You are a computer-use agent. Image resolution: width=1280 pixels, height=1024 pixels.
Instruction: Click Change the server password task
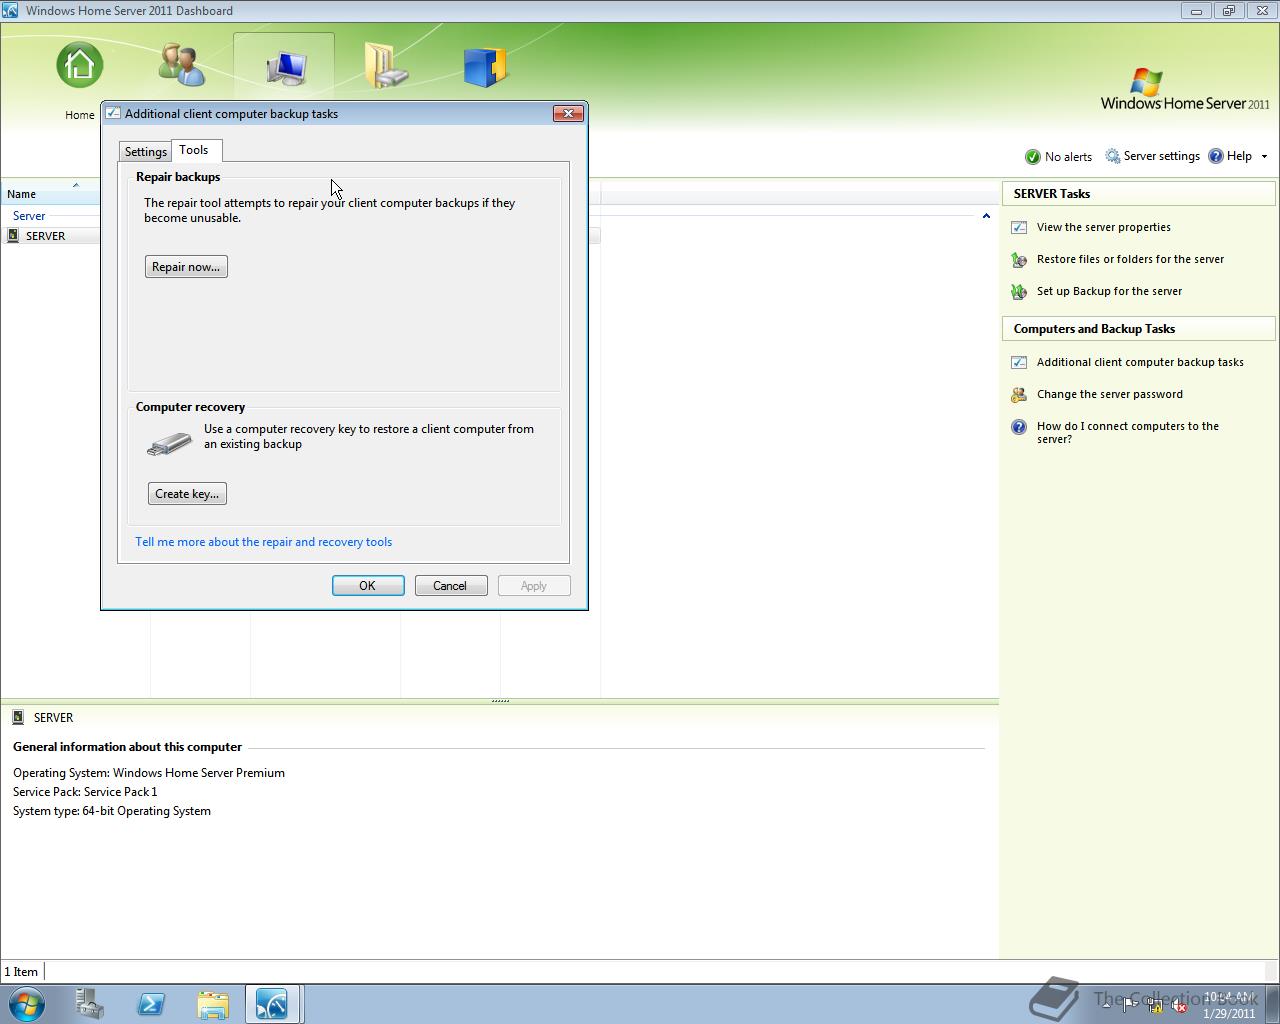pyautogui.click(x=1109, y=394)
